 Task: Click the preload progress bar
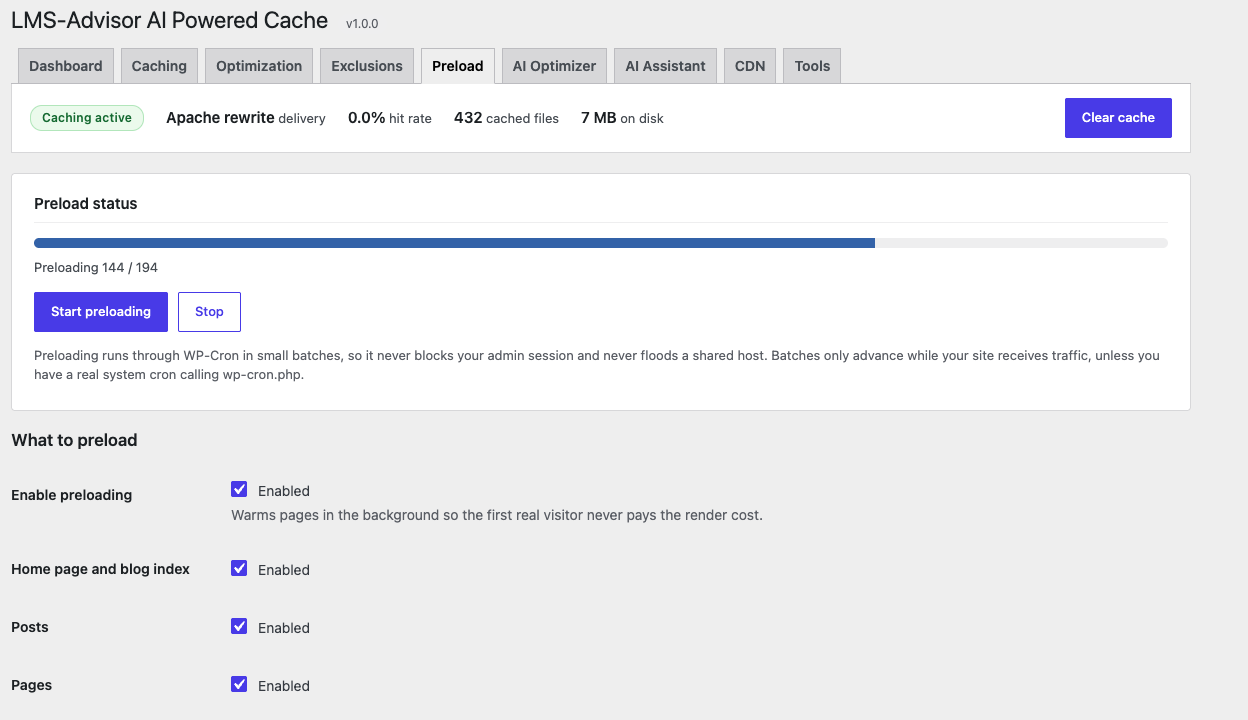(601, 243)
